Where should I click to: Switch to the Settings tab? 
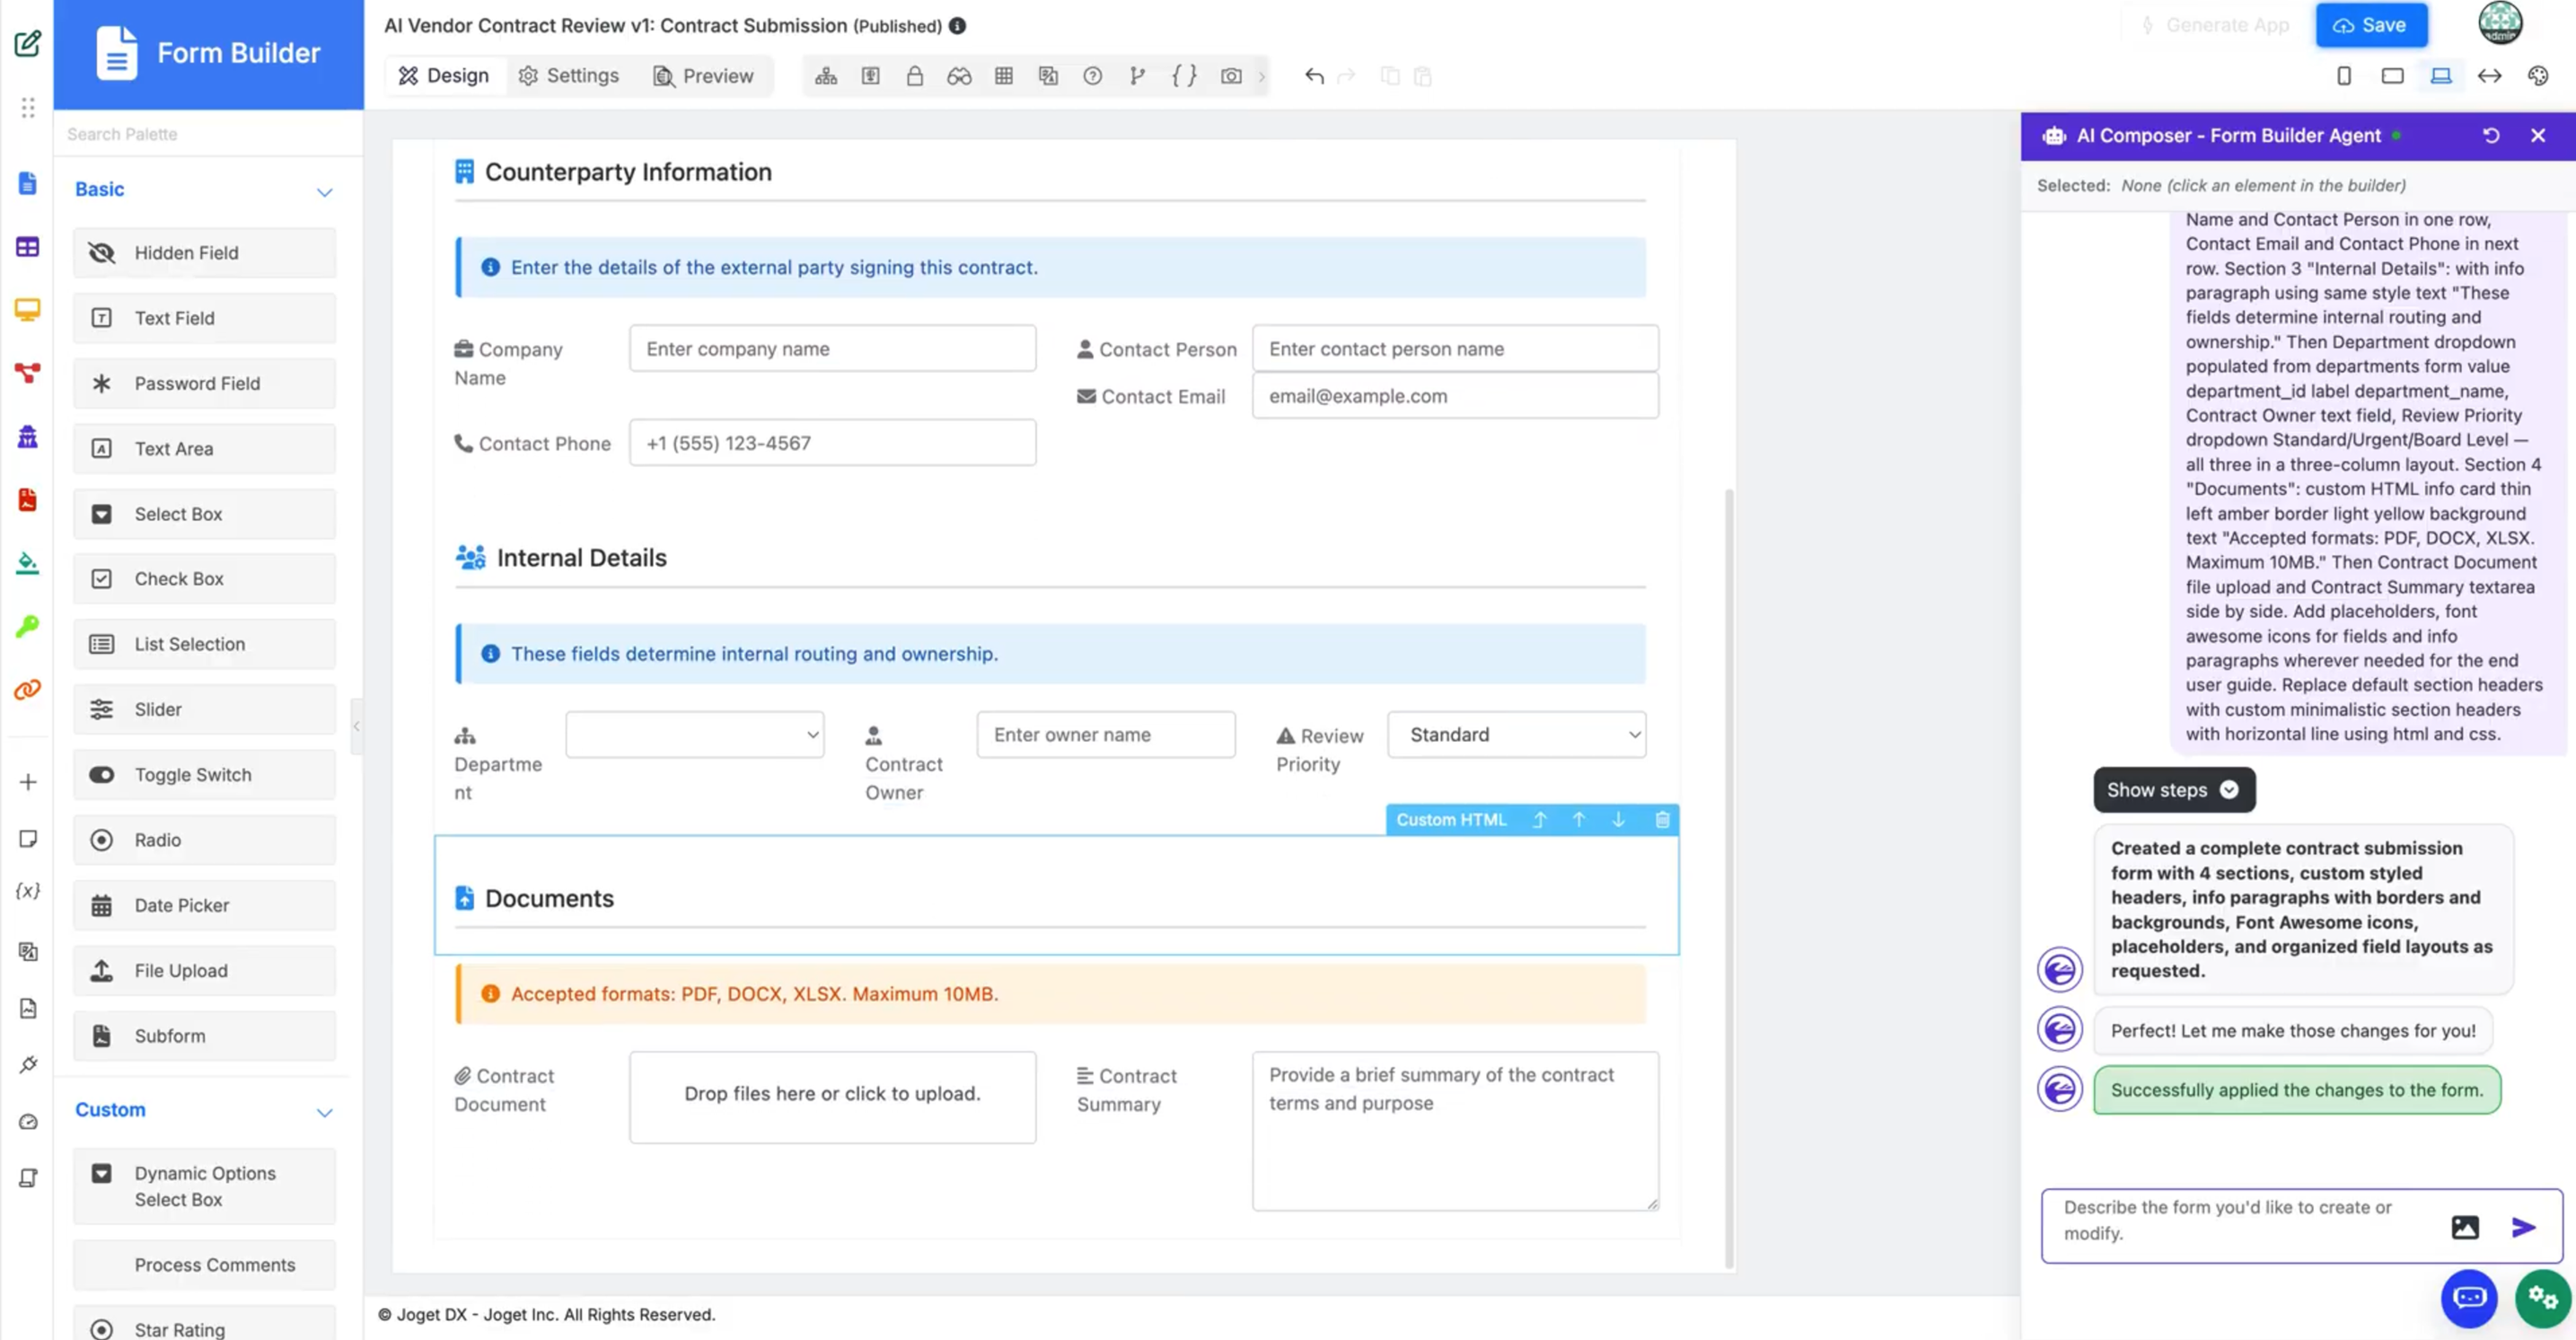568,76
